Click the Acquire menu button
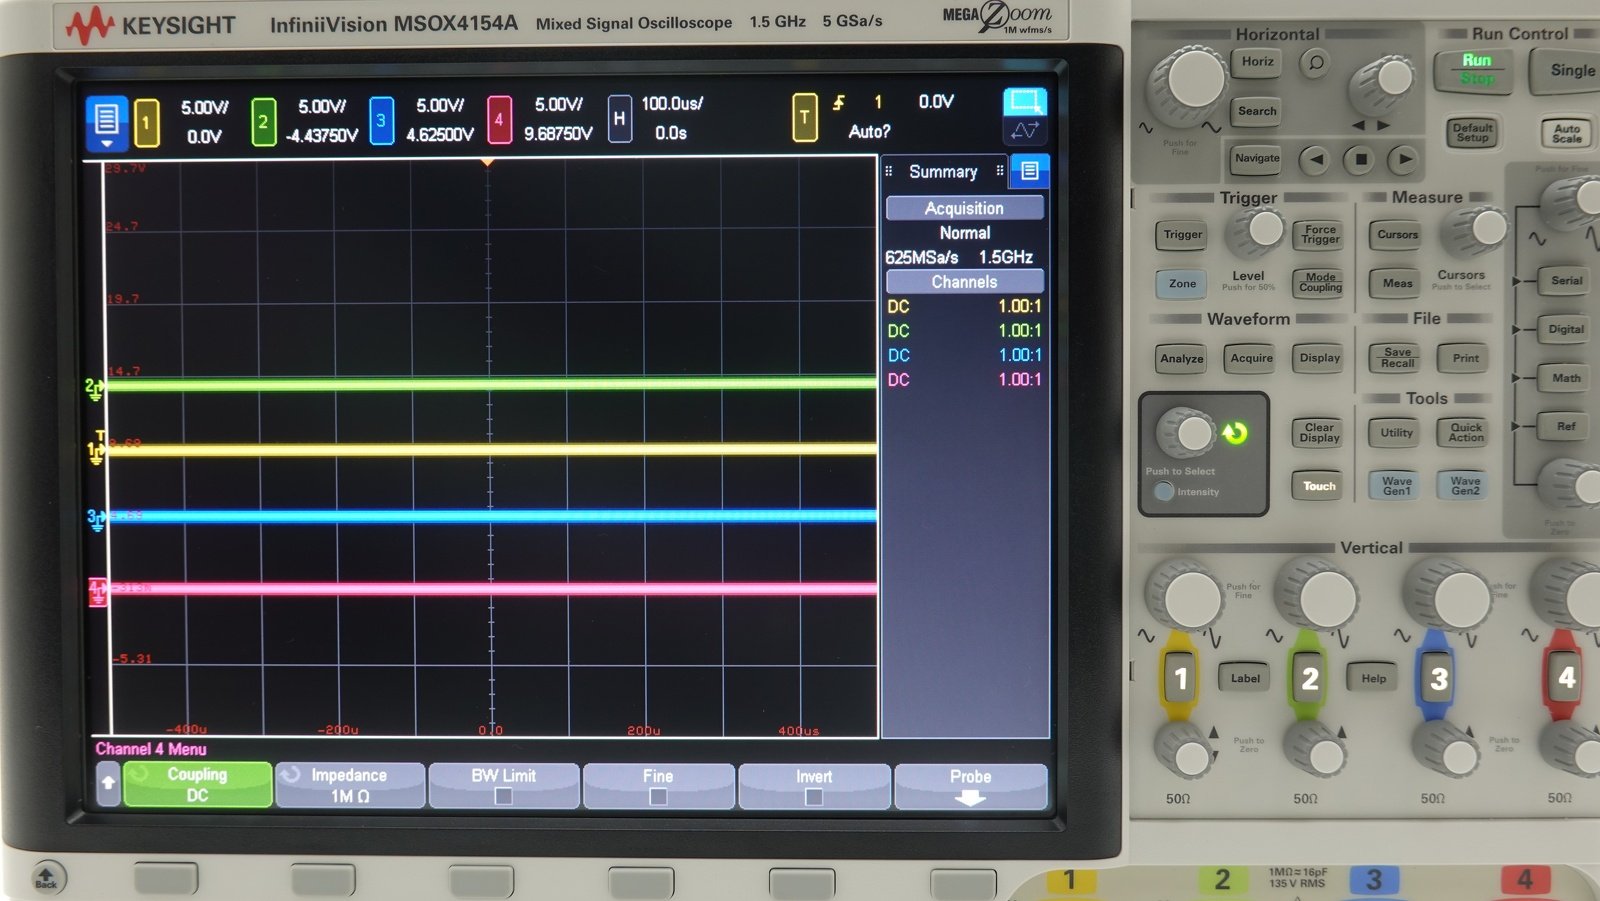 pyautogui.click(x=1251, y=358)
